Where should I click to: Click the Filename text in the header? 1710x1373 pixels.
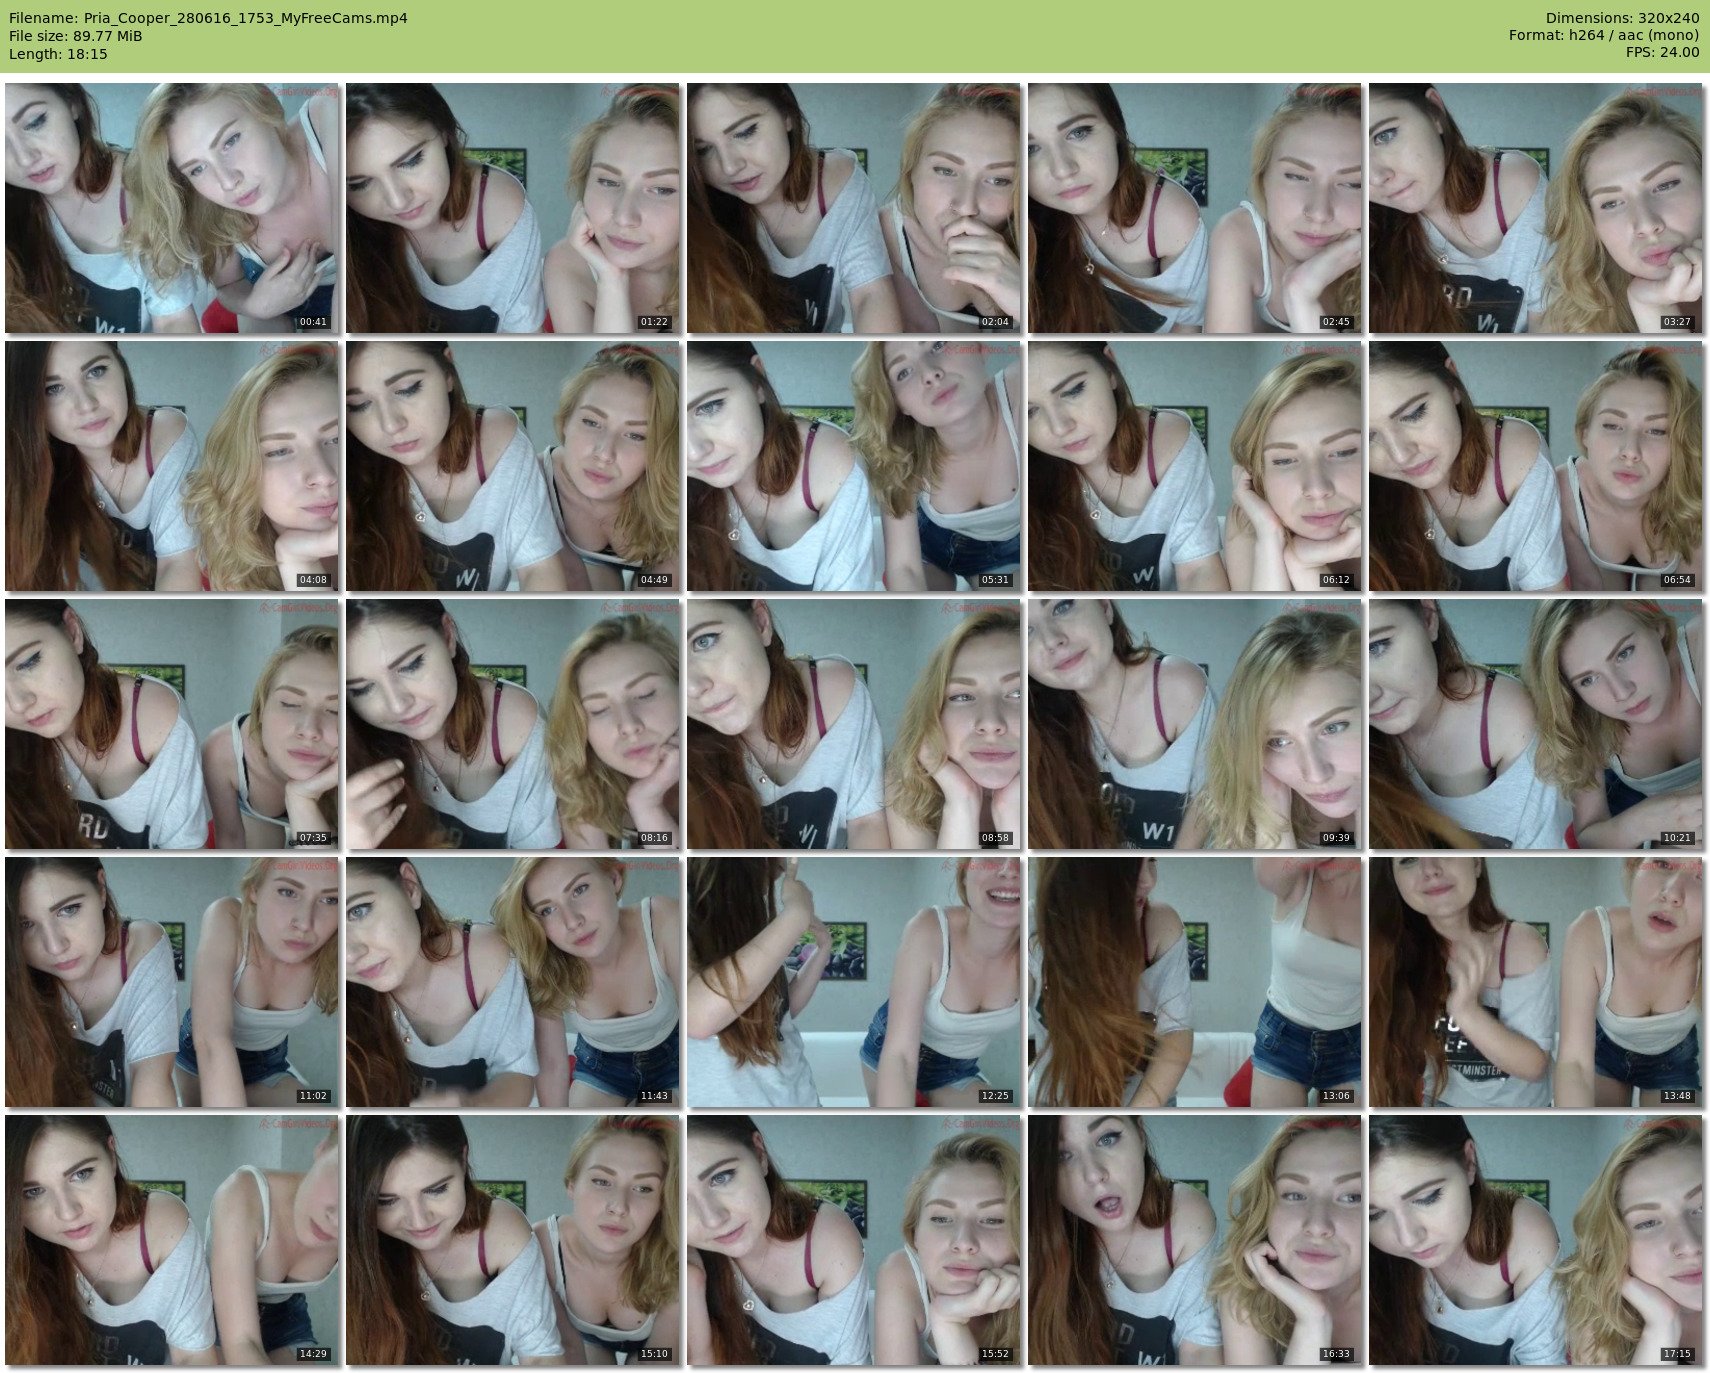click(x=208, y=18)
